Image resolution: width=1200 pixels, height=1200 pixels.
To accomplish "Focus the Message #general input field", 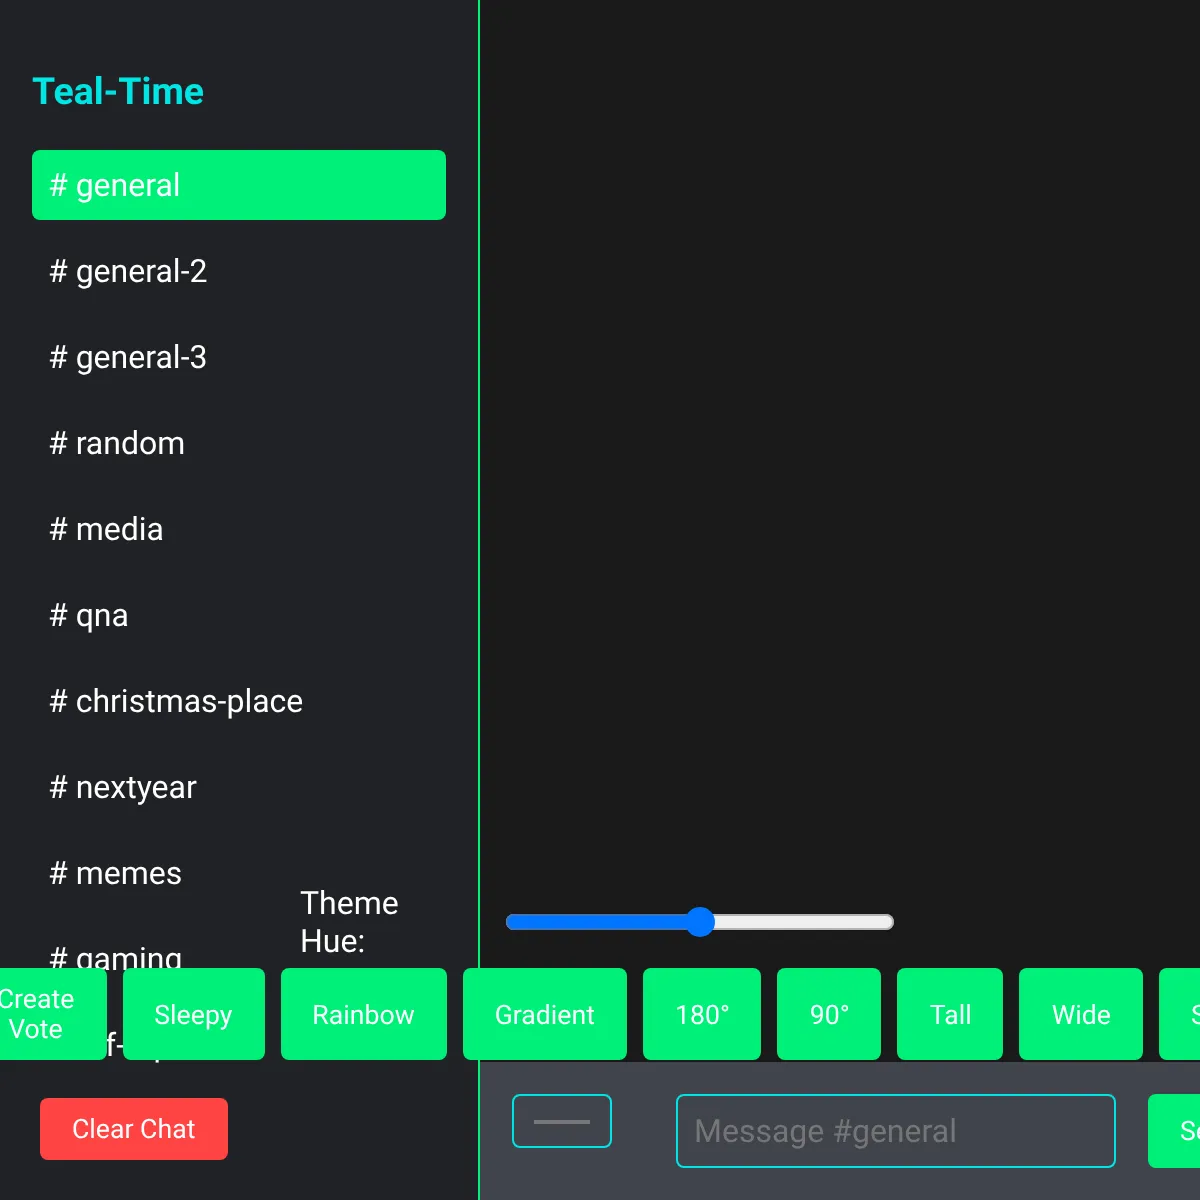I will [x=896, y=1131].
